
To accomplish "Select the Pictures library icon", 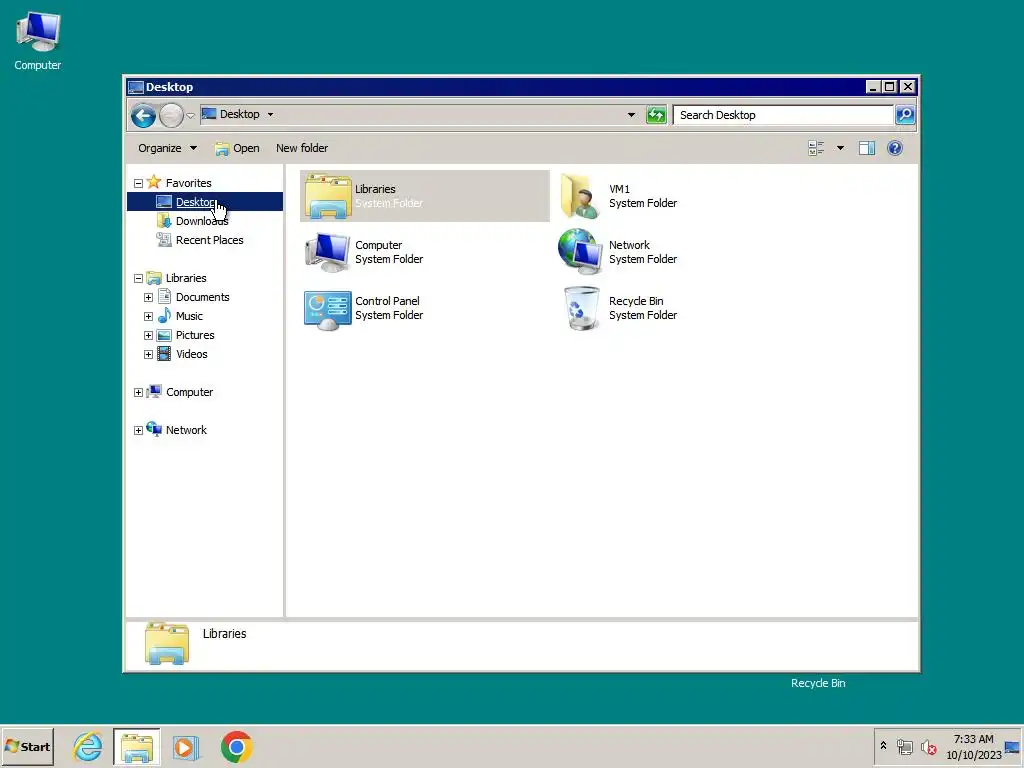I will coord(164,335).
